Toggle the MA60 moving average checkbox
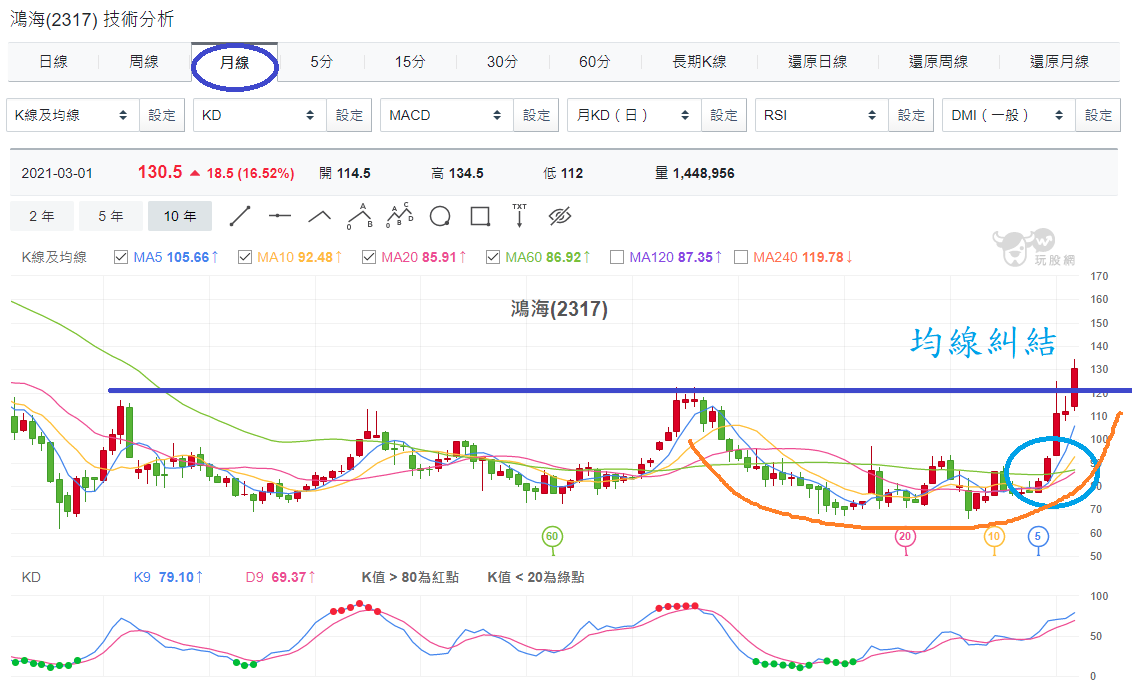Viewport: 1132px width, 684px height. pos(493,257)
